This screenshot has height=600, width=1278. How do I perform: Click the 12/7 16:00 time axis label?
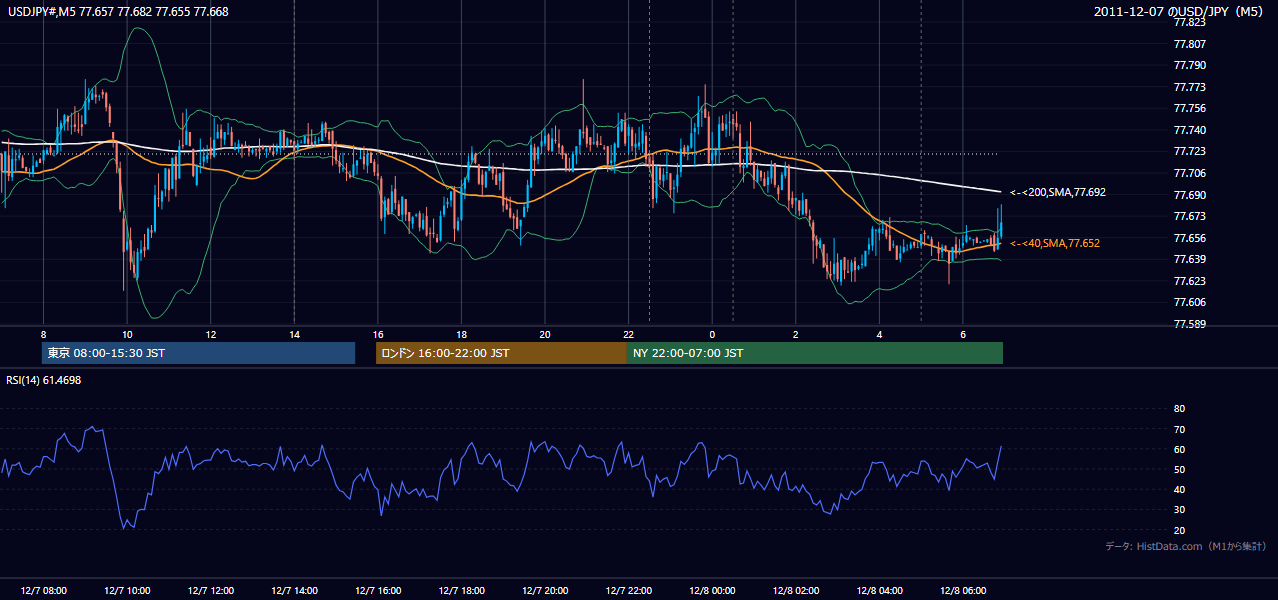click(x=378, y=590)
